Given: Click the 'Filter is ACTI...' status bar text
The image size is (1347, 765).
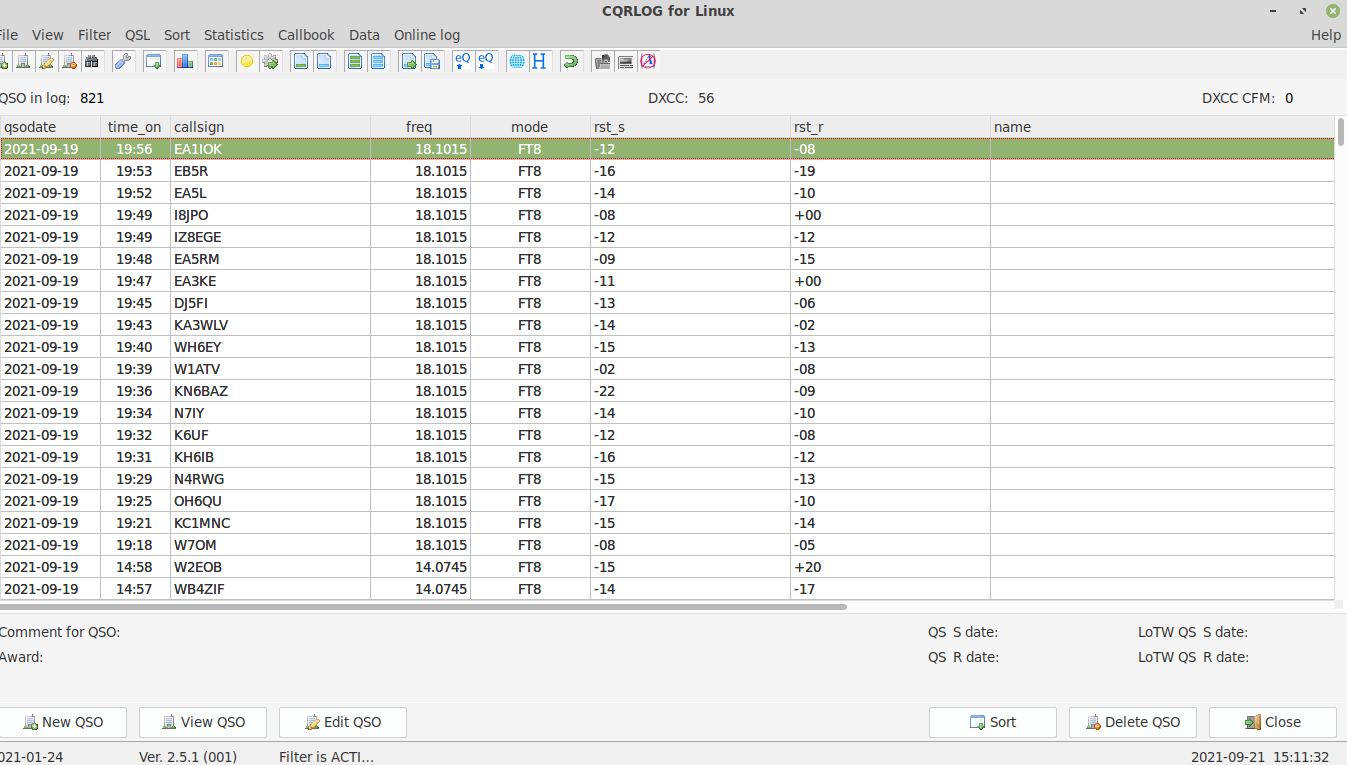Looking at the screenshot, I should pyautogui.click(x=326, y=757).
